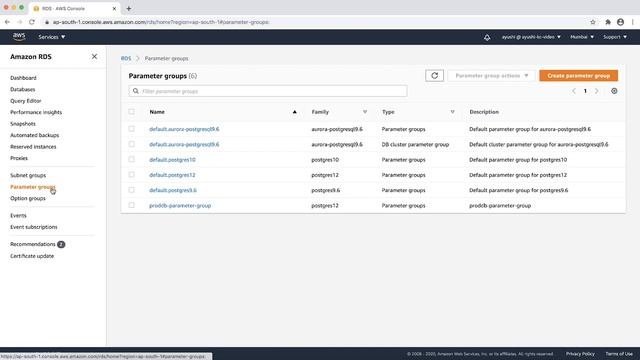
Task: Click browser back arrow
Action: 7,22
